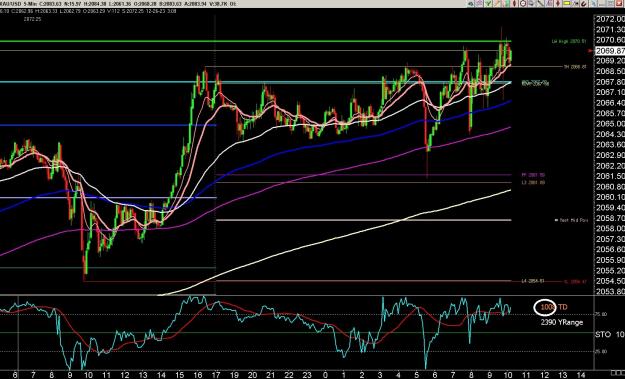Click the green upper range level label
Screen dimensions: 625x379
click(x=569, y=41)
